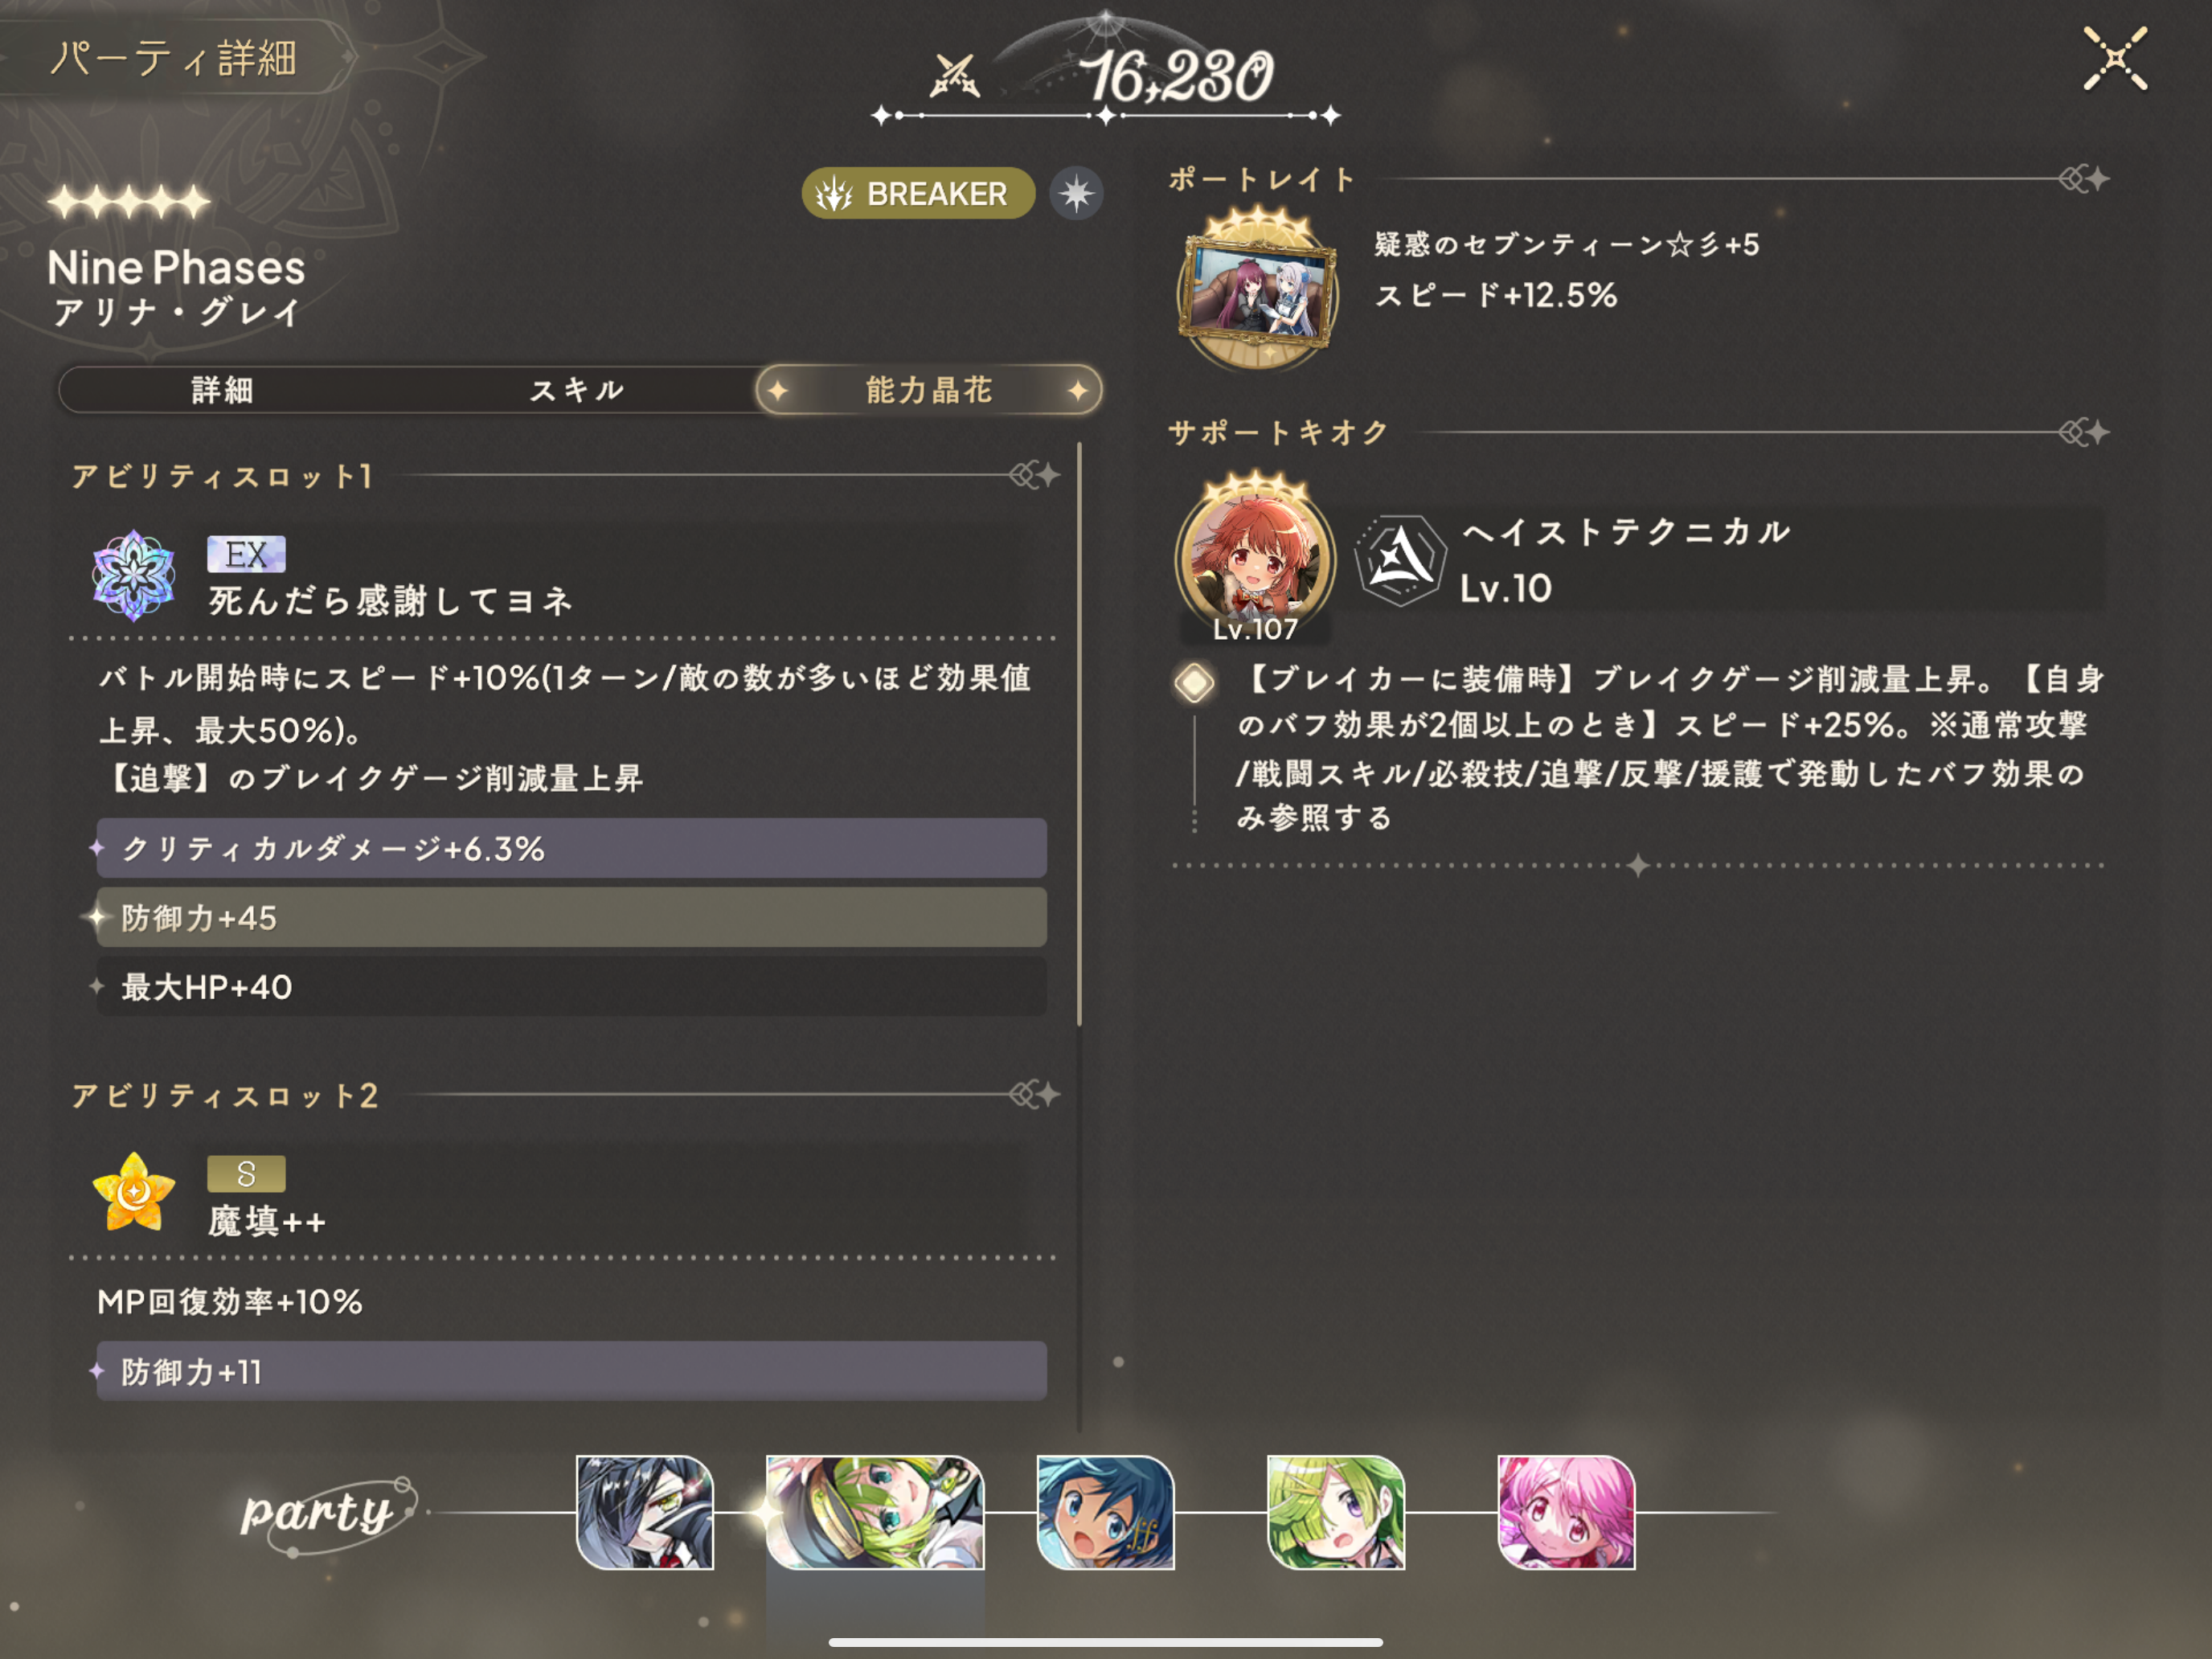This screenshot has width=2212, height=1659.
Task: Tap the yellow star flower icon in slot 2
Action: coord(134,1191)
